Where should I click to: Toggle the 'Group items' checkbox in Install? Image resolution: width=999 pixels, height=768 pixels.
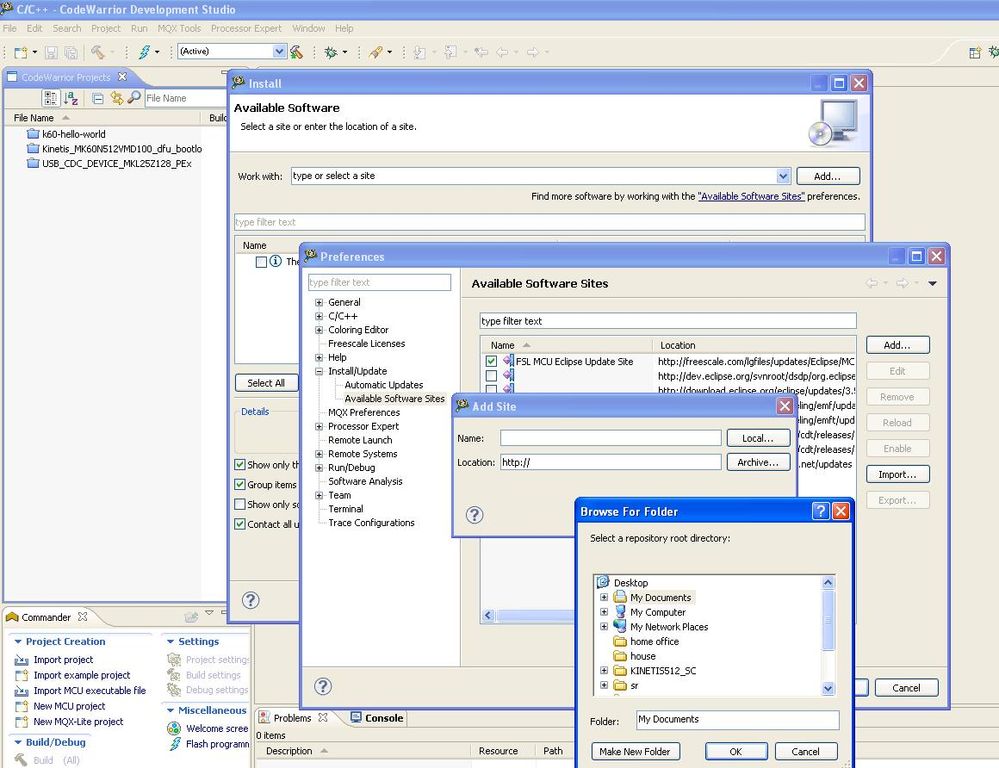pos(240,484)
